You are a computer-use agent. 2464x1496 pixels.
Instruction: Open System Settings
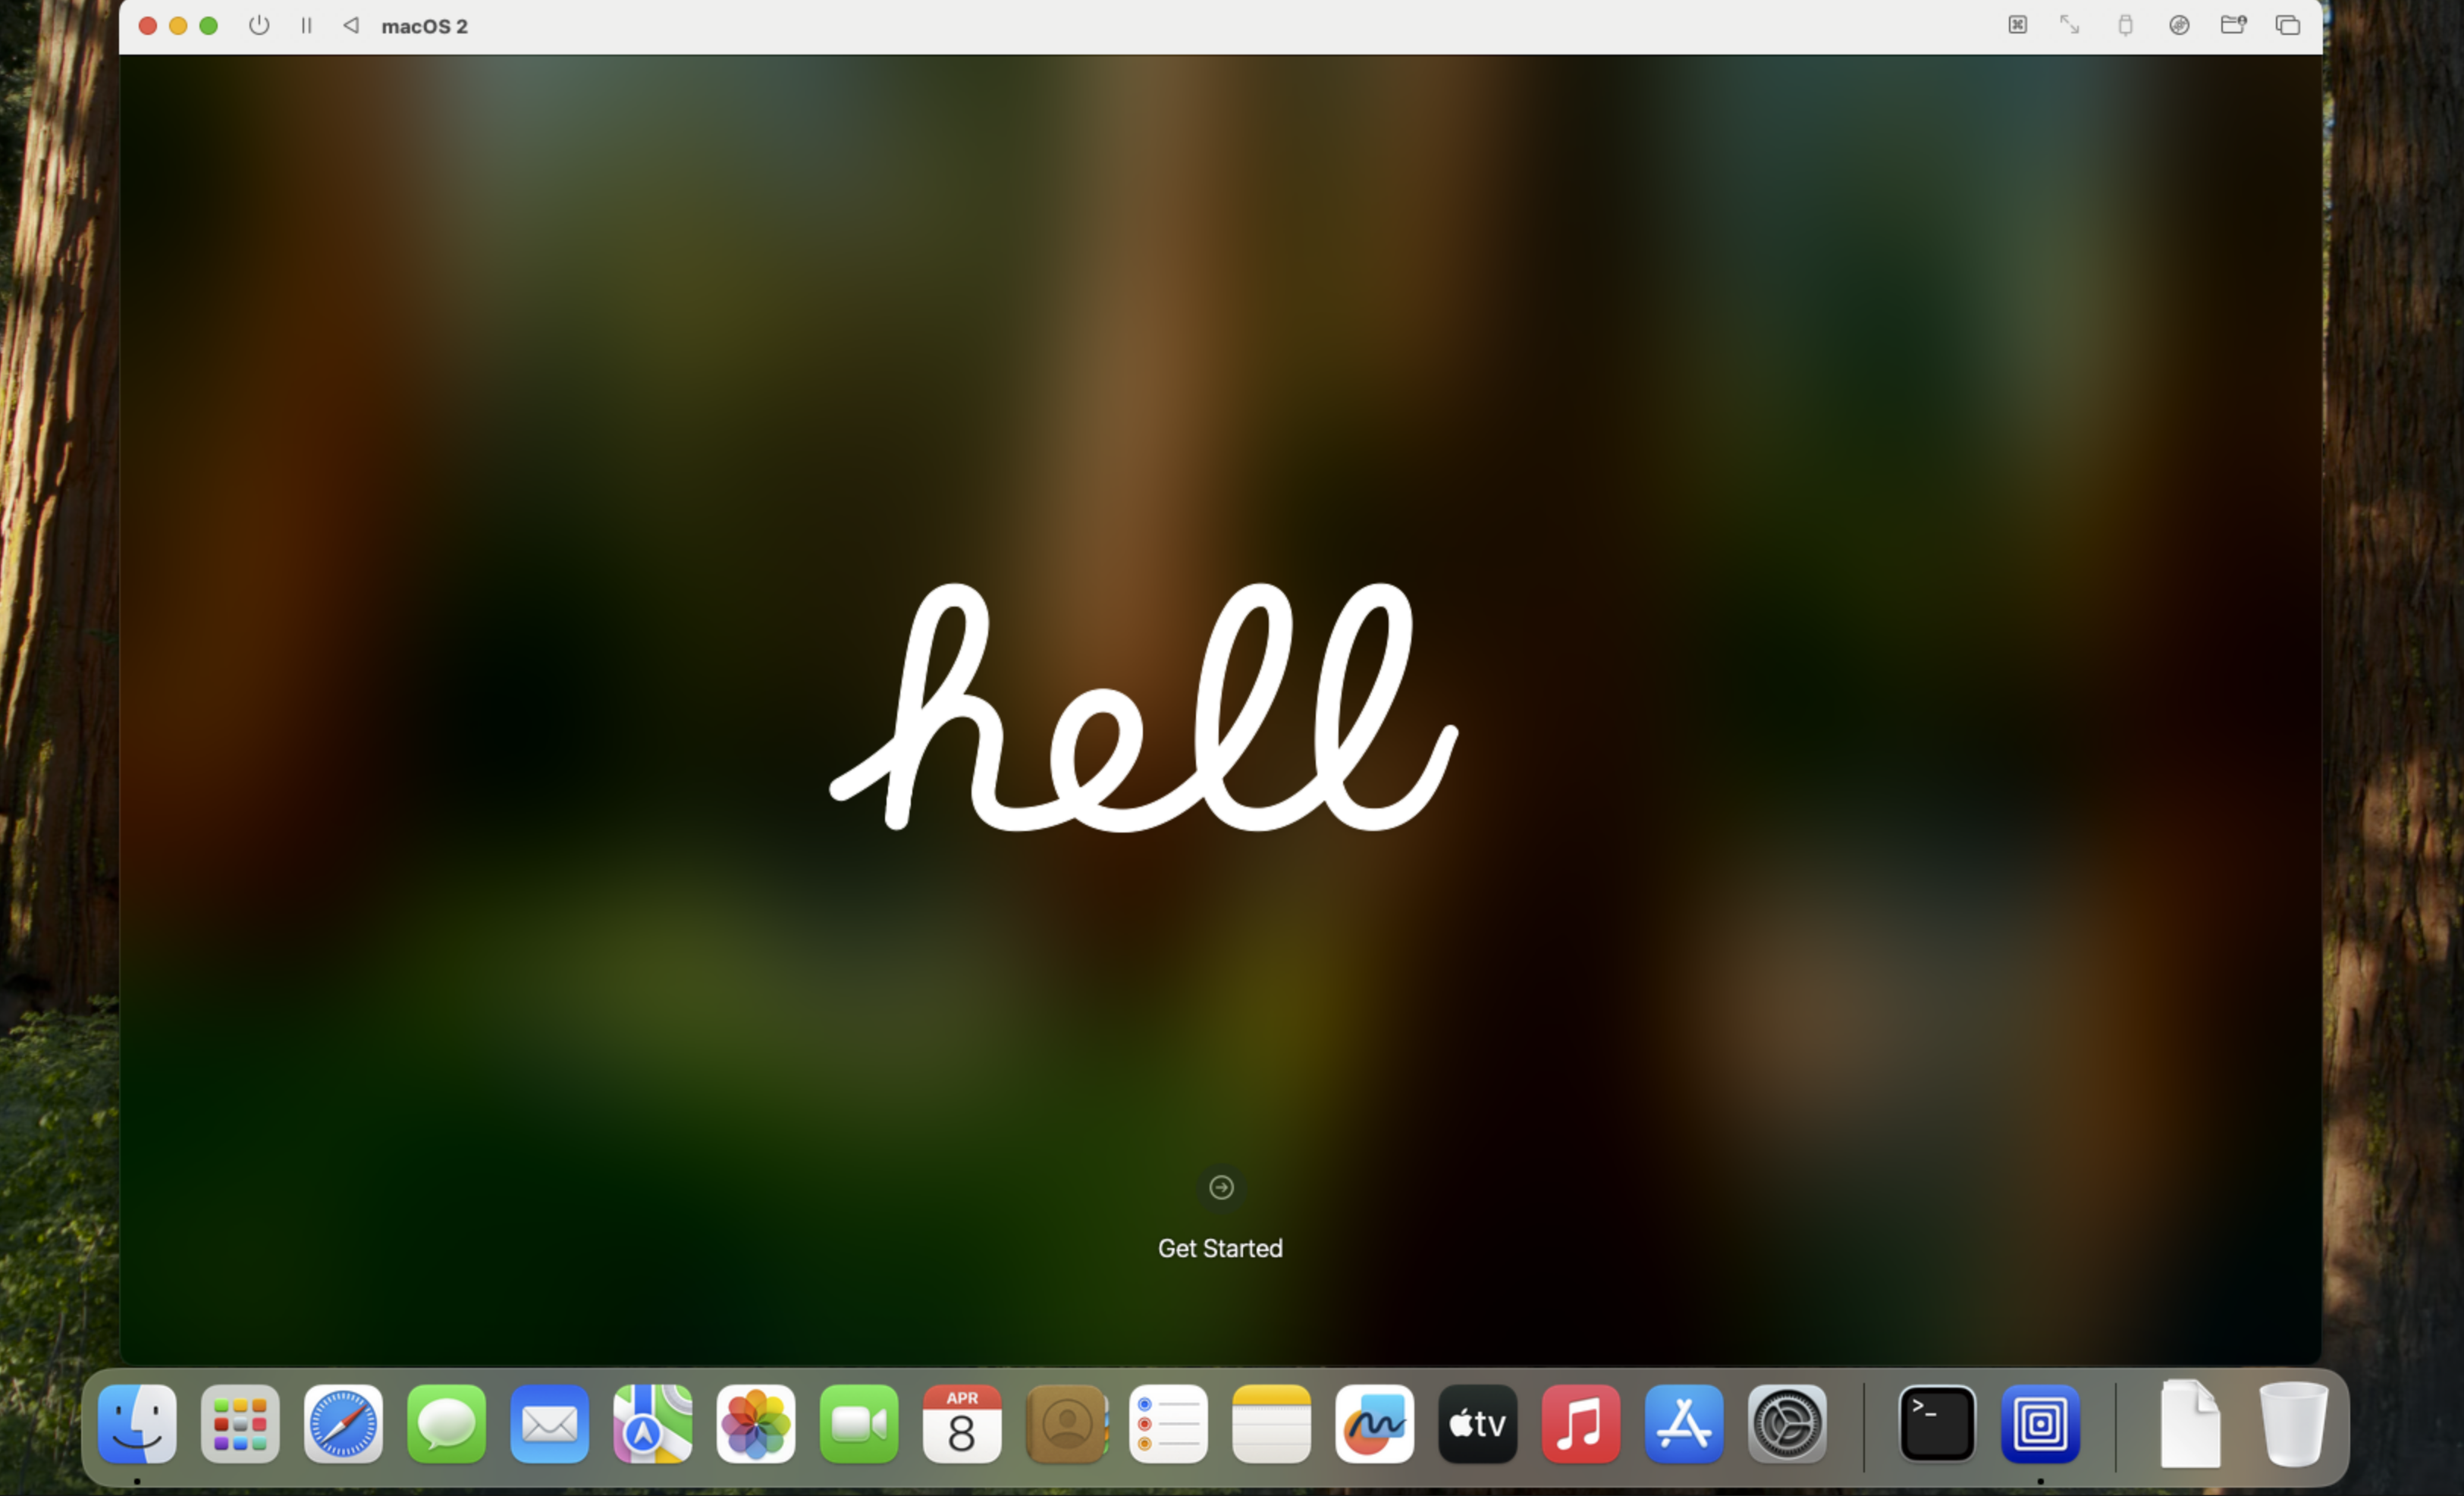coord(1786,1424)
